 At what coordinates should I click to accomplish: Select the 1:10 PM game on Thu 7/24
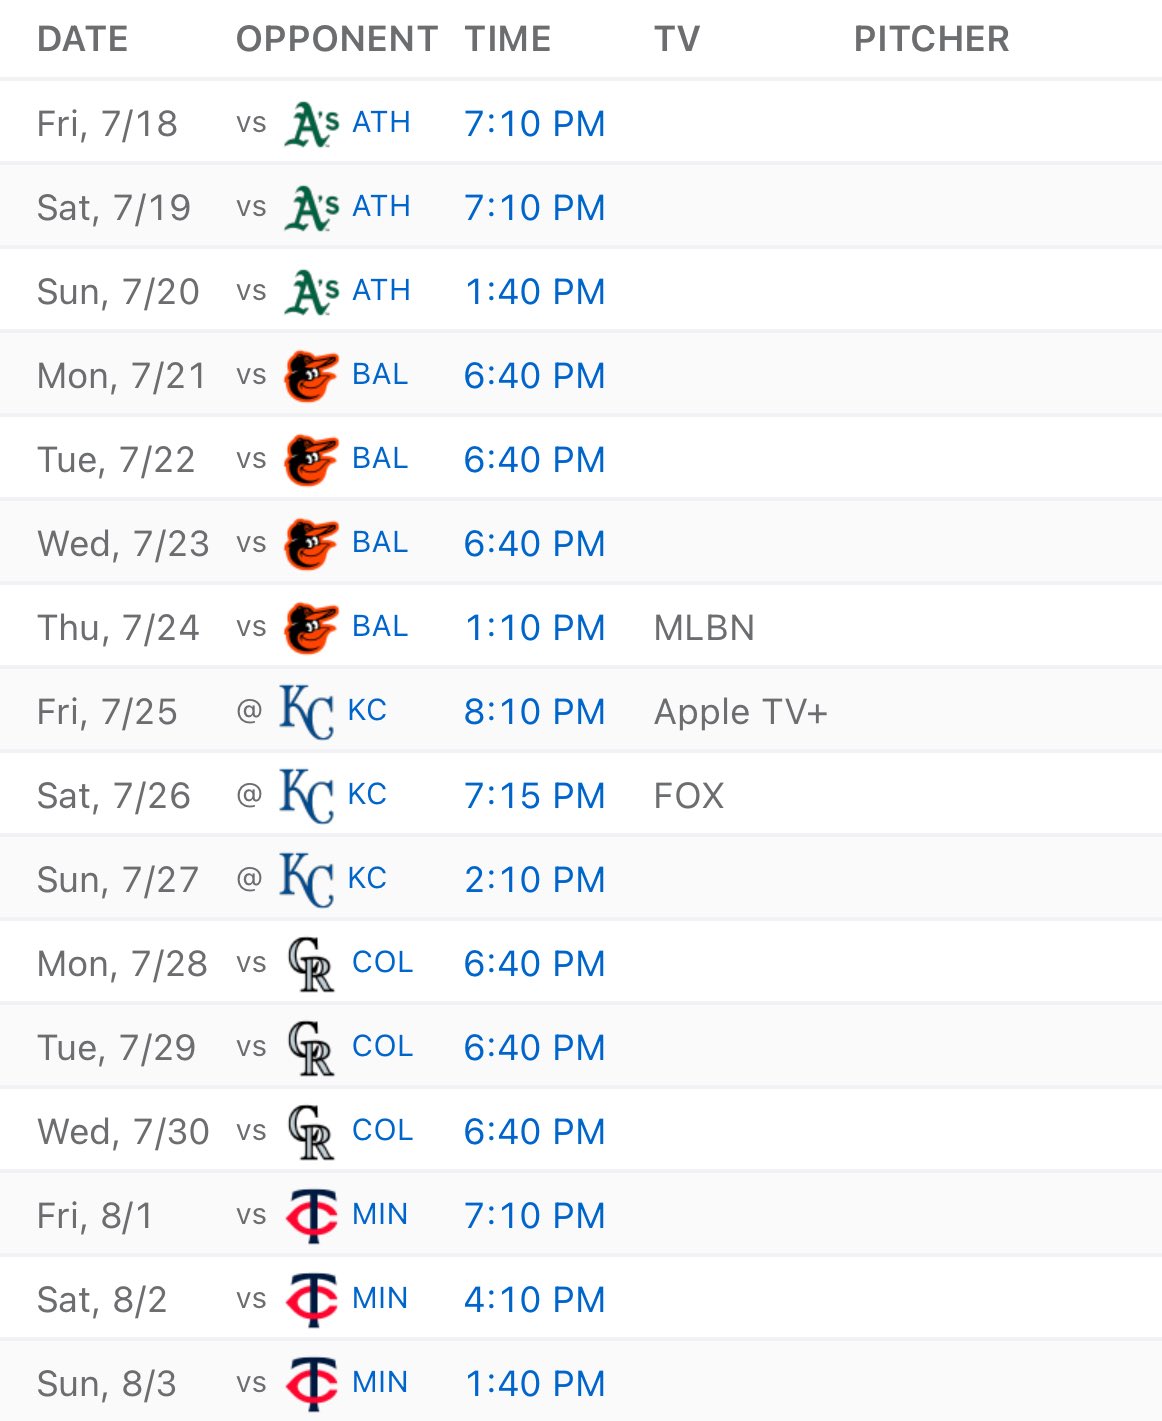point(535,628)
